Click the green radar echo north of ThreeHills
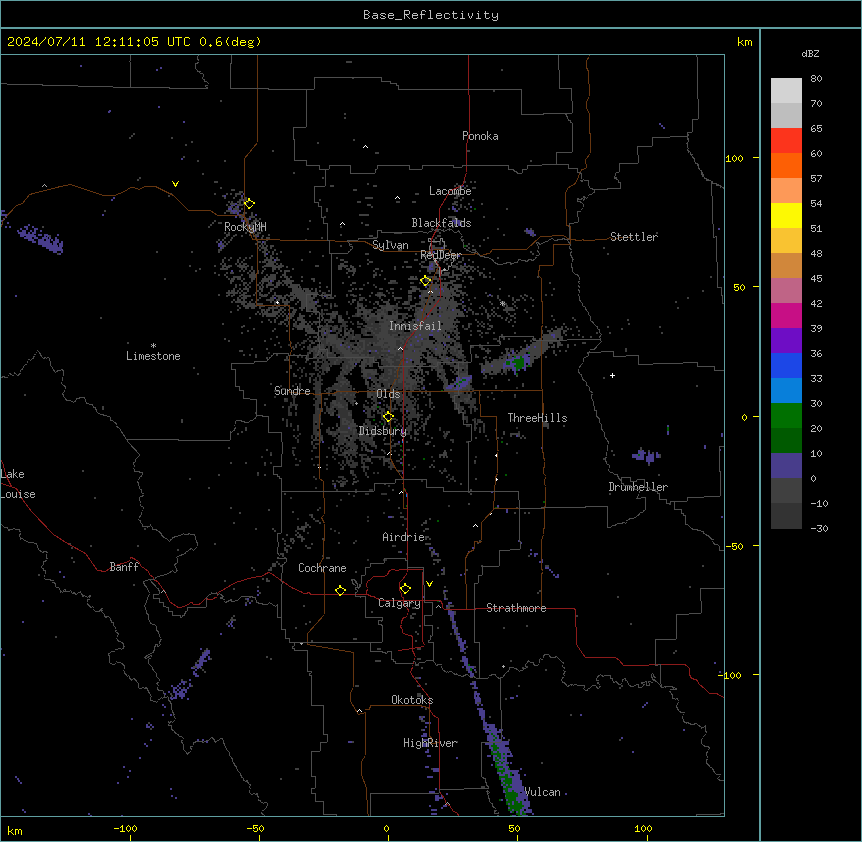862x842 pixels. 518,363
